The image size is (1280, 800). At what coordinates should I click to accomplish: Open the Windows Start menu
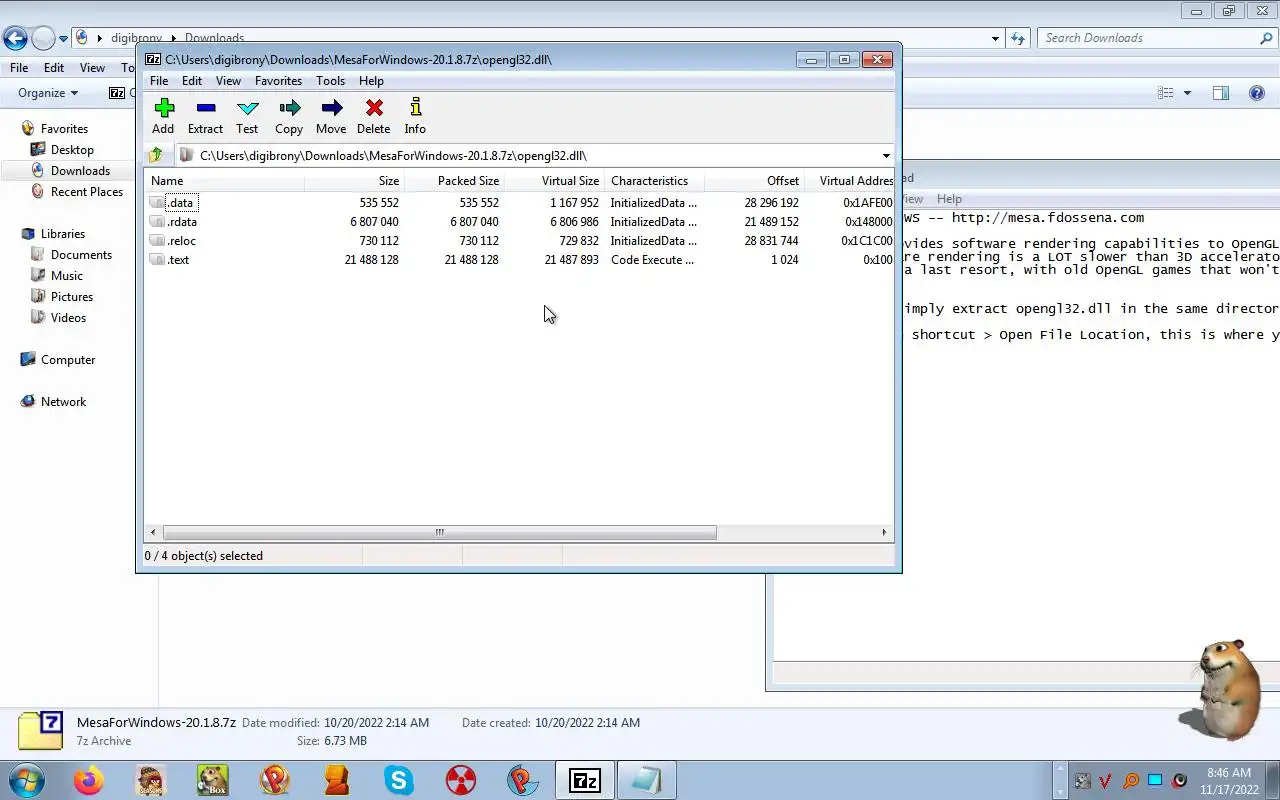[x=26, y=780]
